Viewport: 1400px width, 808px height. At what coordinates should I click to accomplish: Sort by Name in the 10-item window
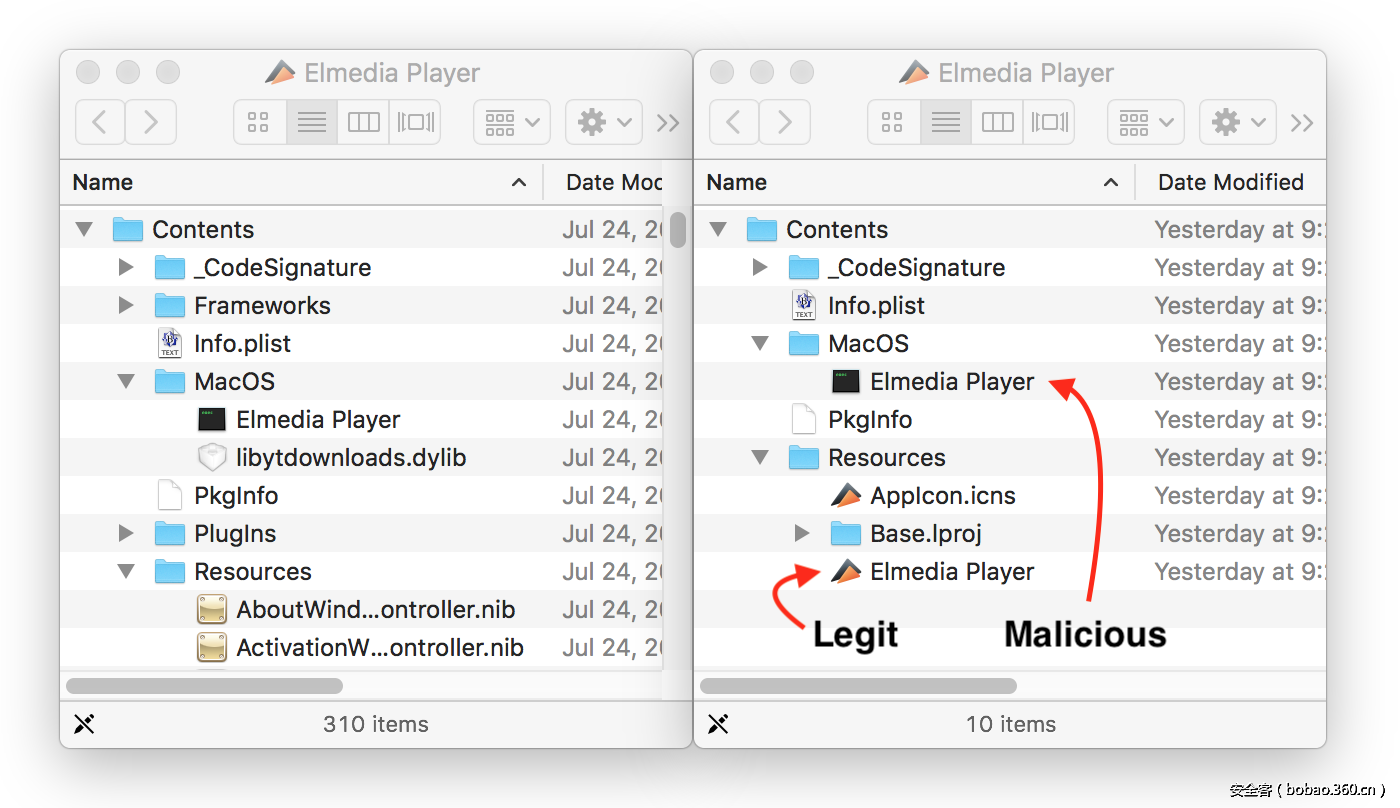tap(915, 182)
